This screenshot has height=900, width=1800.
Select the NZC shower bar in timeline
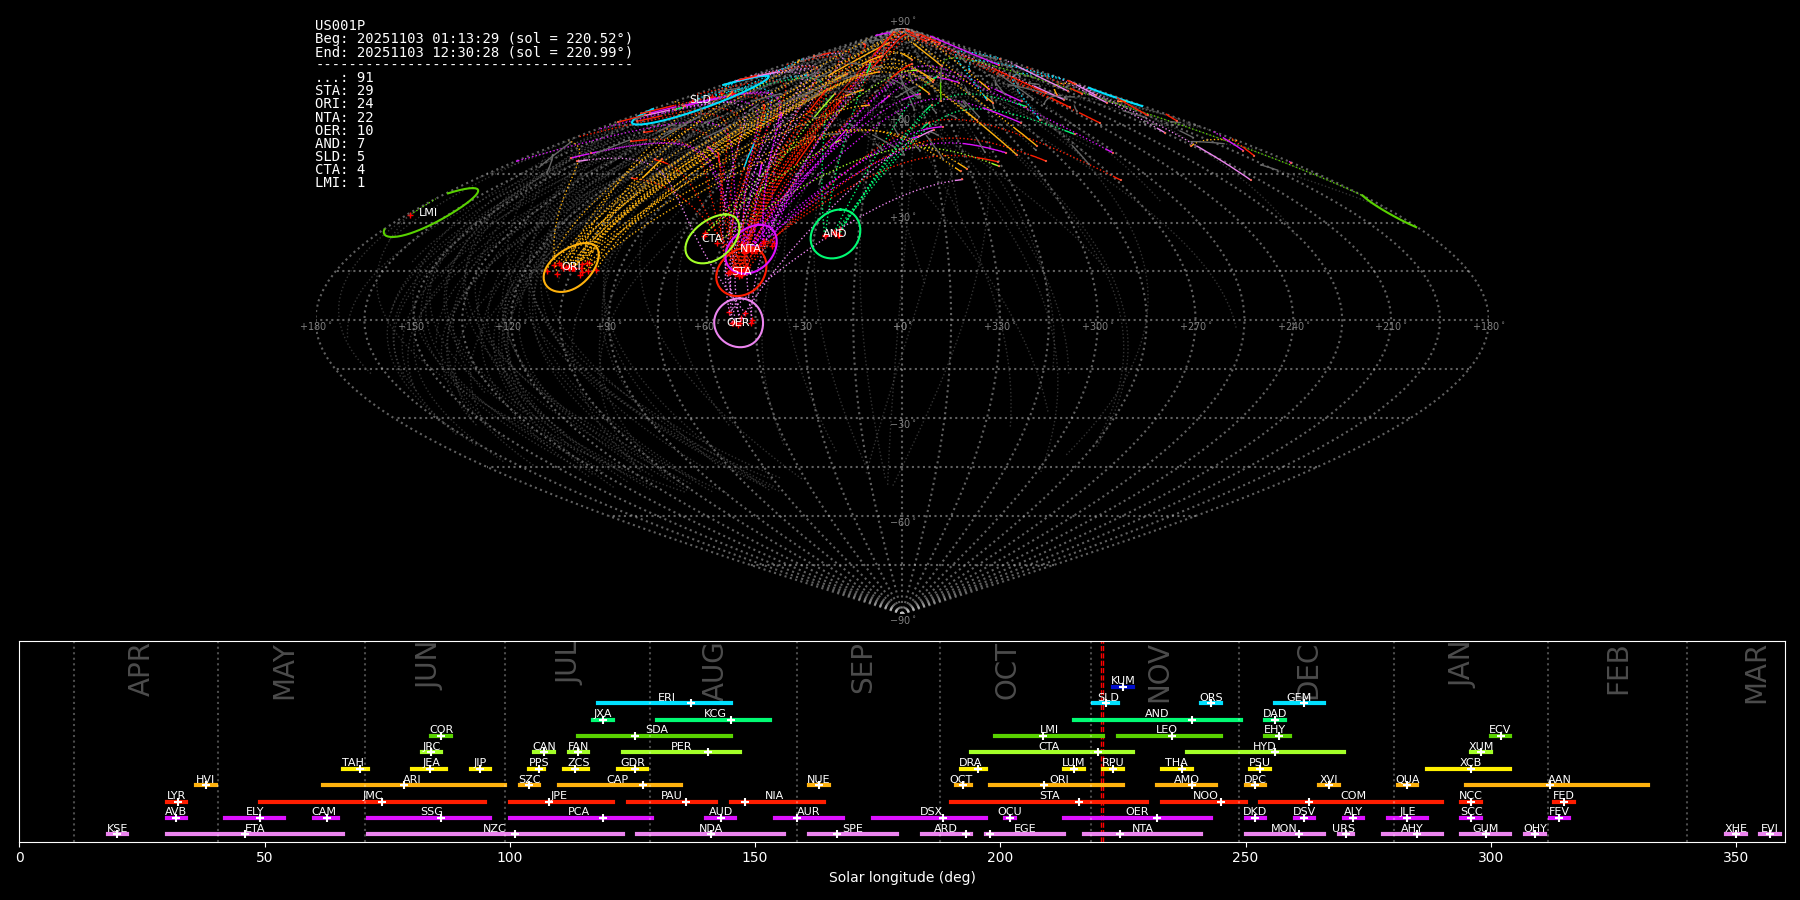[x=495, y=834]
